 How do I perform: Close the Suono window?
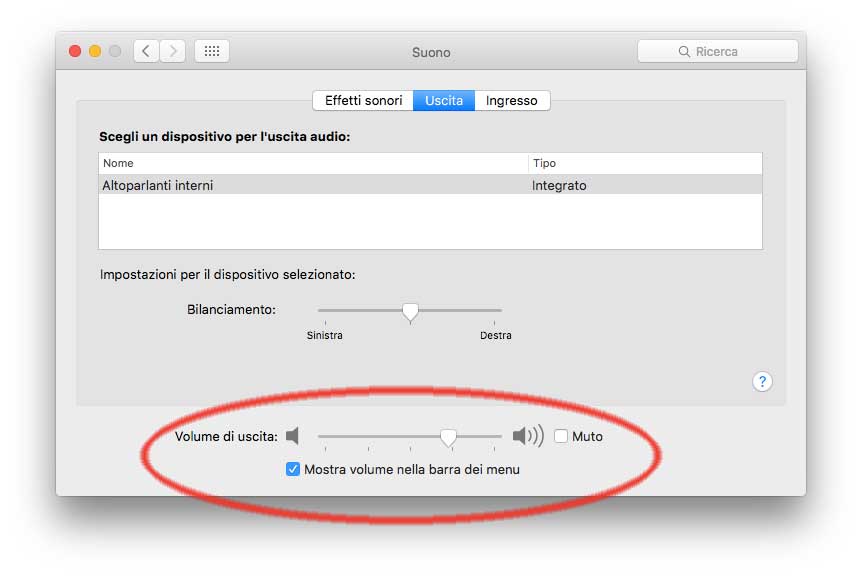[75, 51]
